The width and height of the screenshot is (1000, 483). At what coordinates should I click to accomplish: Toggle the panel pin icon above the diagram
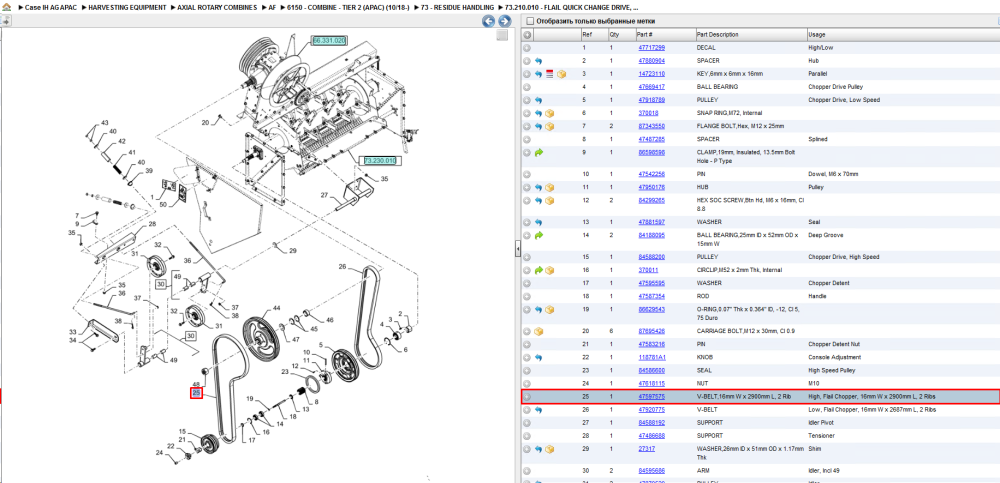click(x=5, y=21)
